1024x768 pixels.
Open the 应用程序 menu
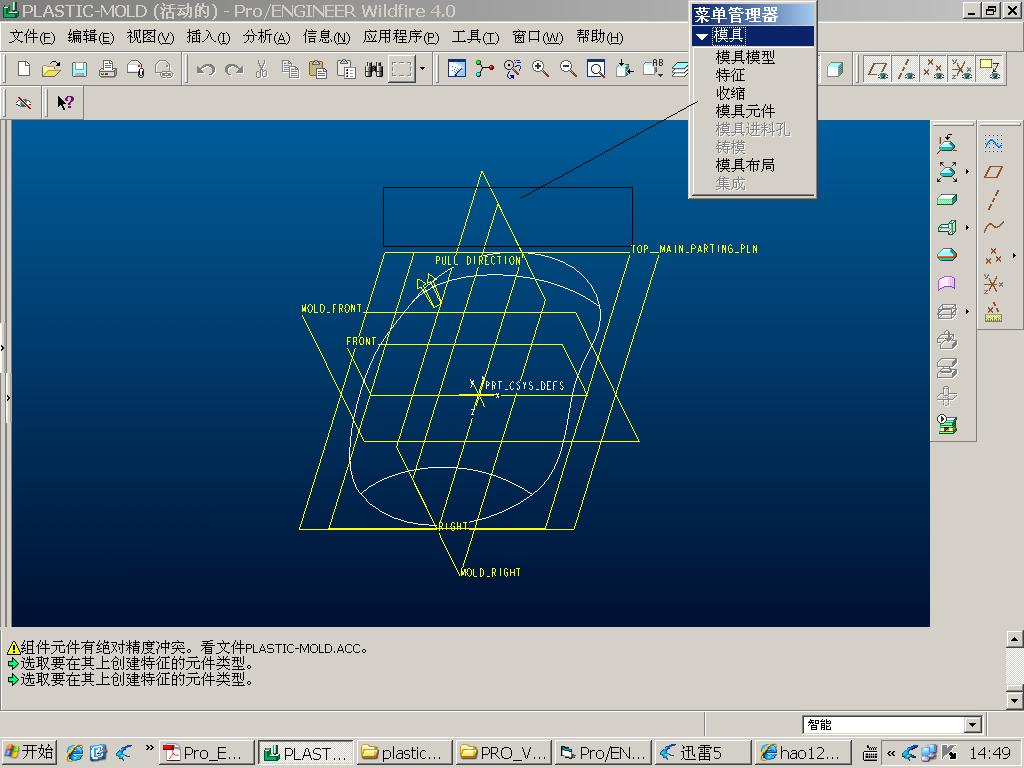[401, 37]
